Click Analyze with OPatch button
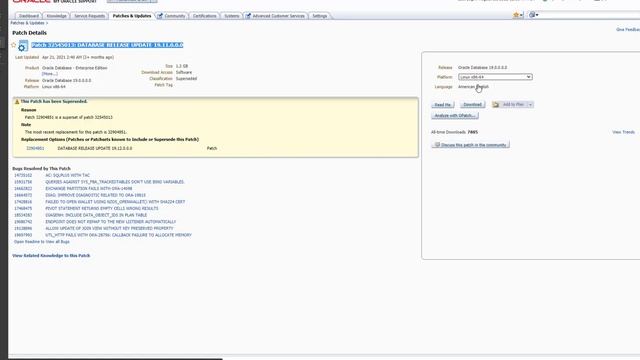 [x=455, y=116]
